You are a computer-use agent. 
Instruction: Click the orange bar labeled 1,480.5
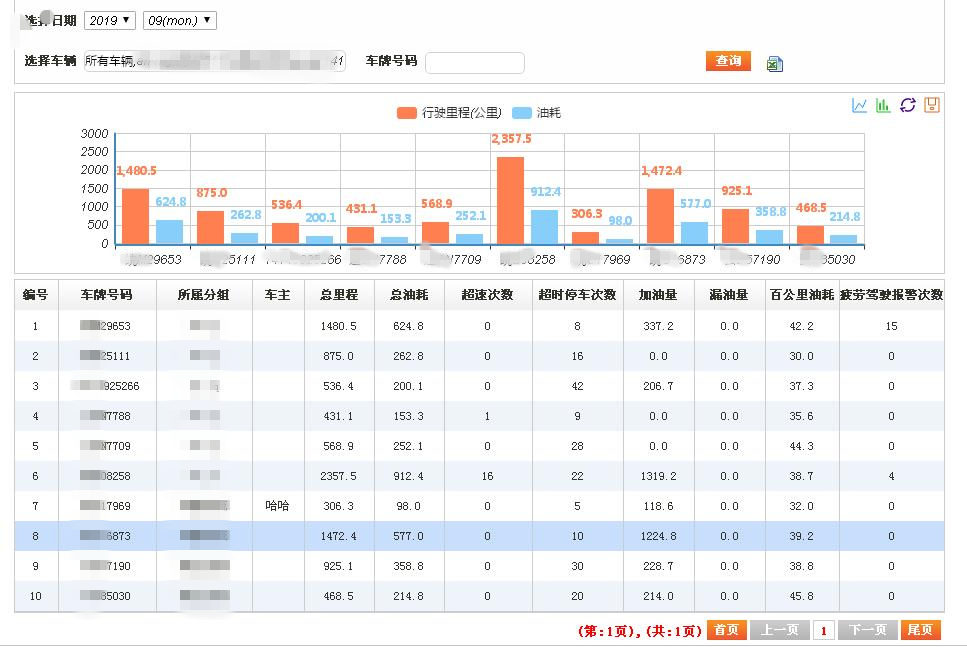(136, 216)
